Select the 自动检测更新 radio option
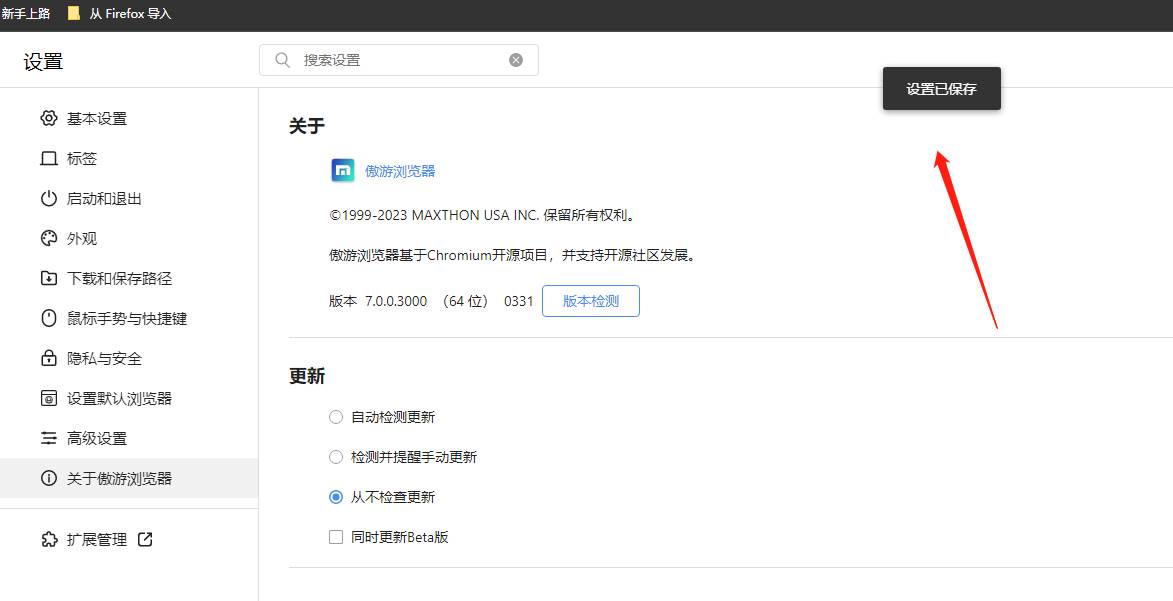1173x601 pixels. 336,417
